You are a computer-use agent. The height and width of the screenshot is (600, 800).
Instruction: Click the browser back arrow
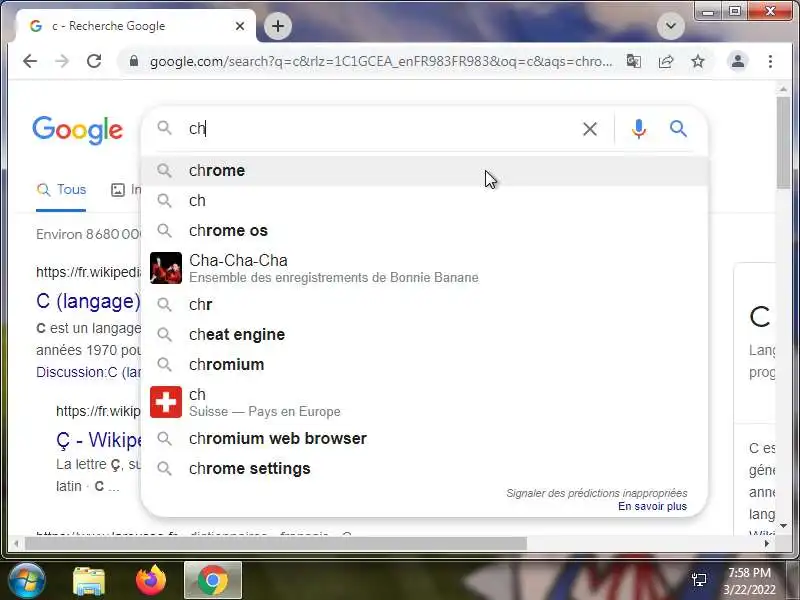tap(30, 61)
